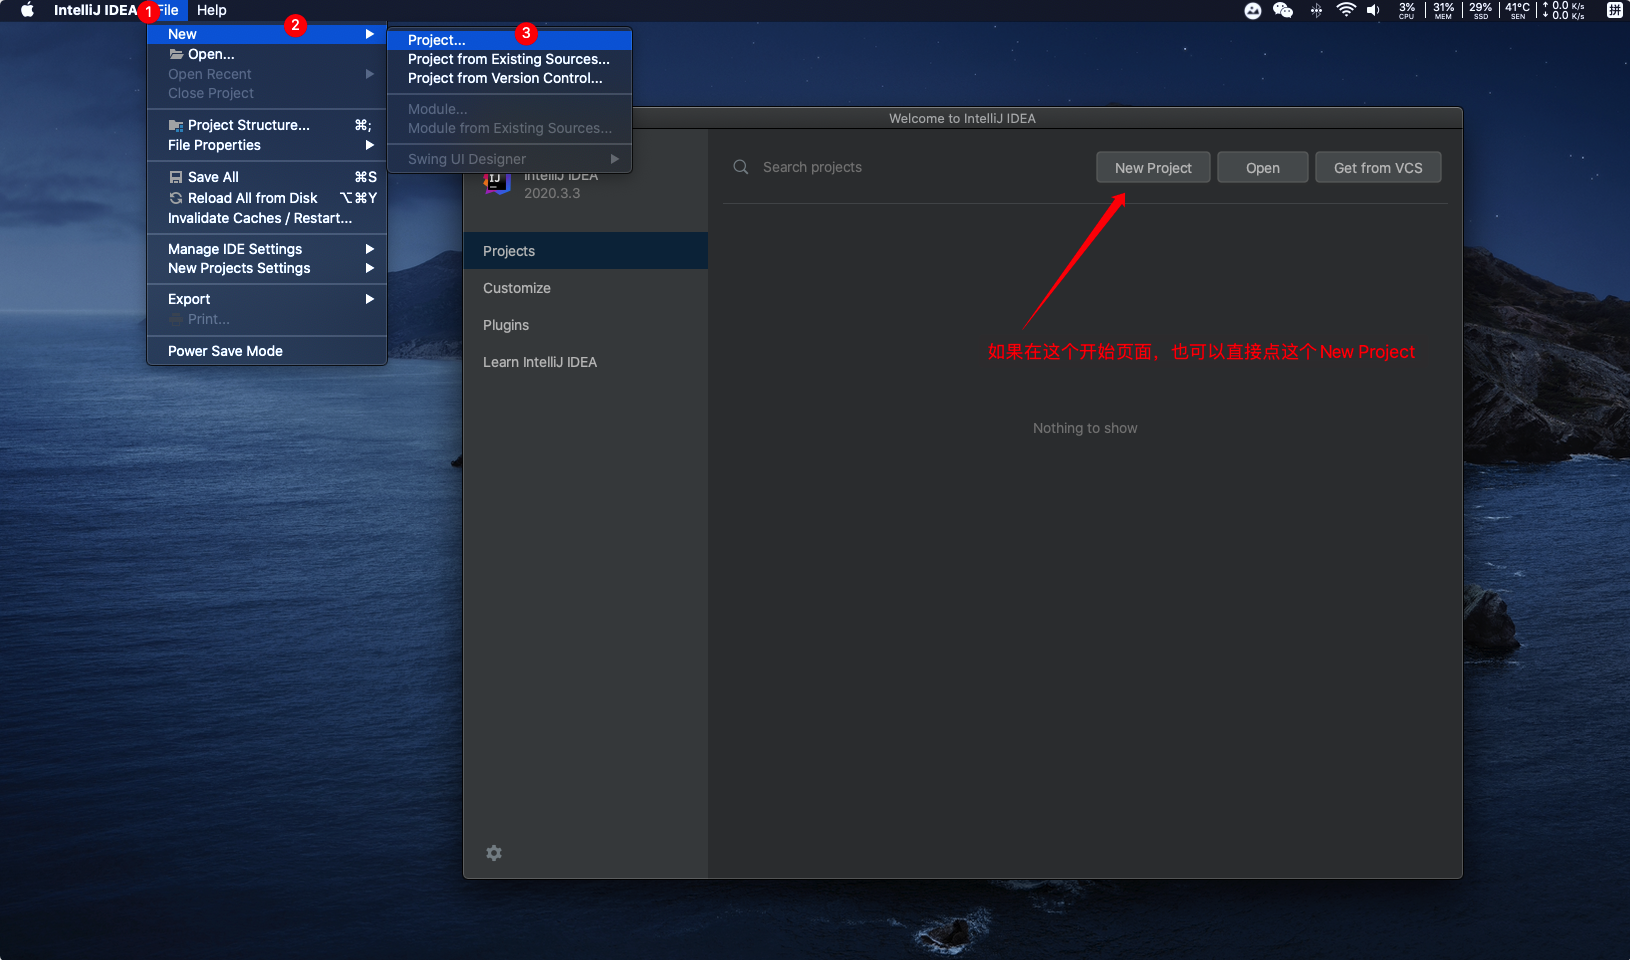
Task: Click the IntelliJ IDEA logo icon
Action: pos(497,183)
